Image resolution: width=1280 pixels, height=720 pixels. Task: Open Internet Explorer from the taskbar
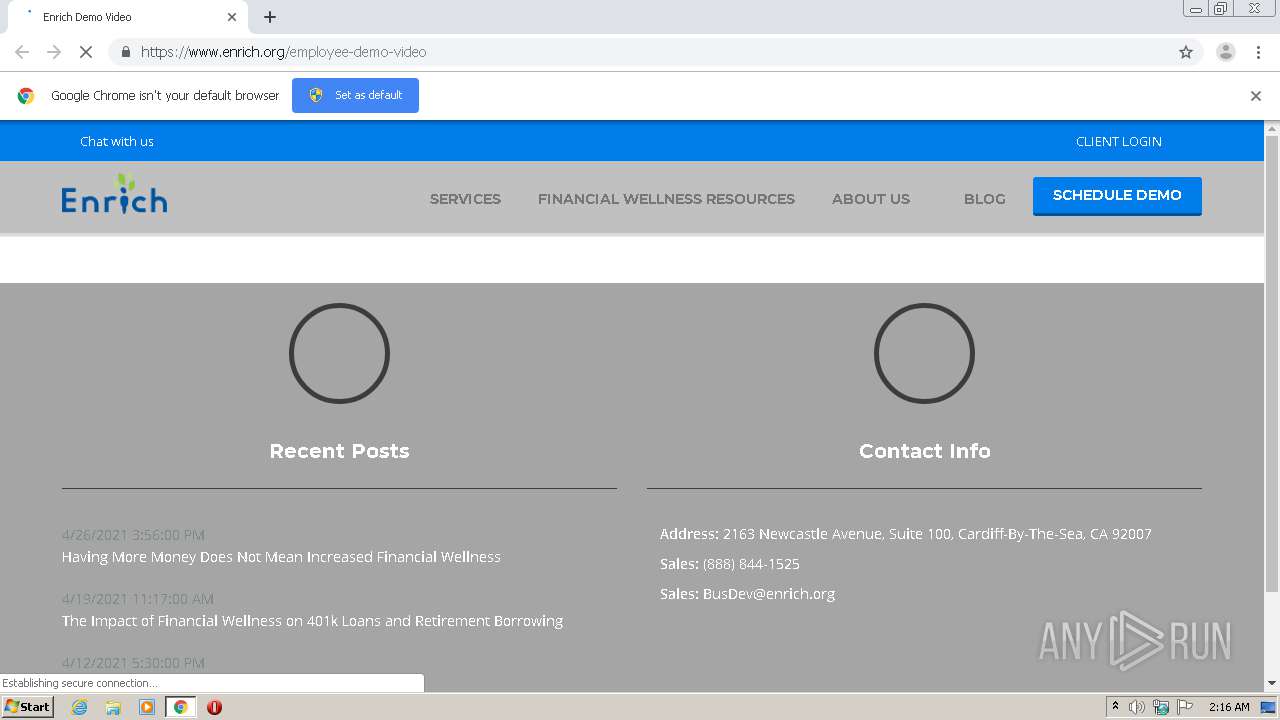coord(79,707)
